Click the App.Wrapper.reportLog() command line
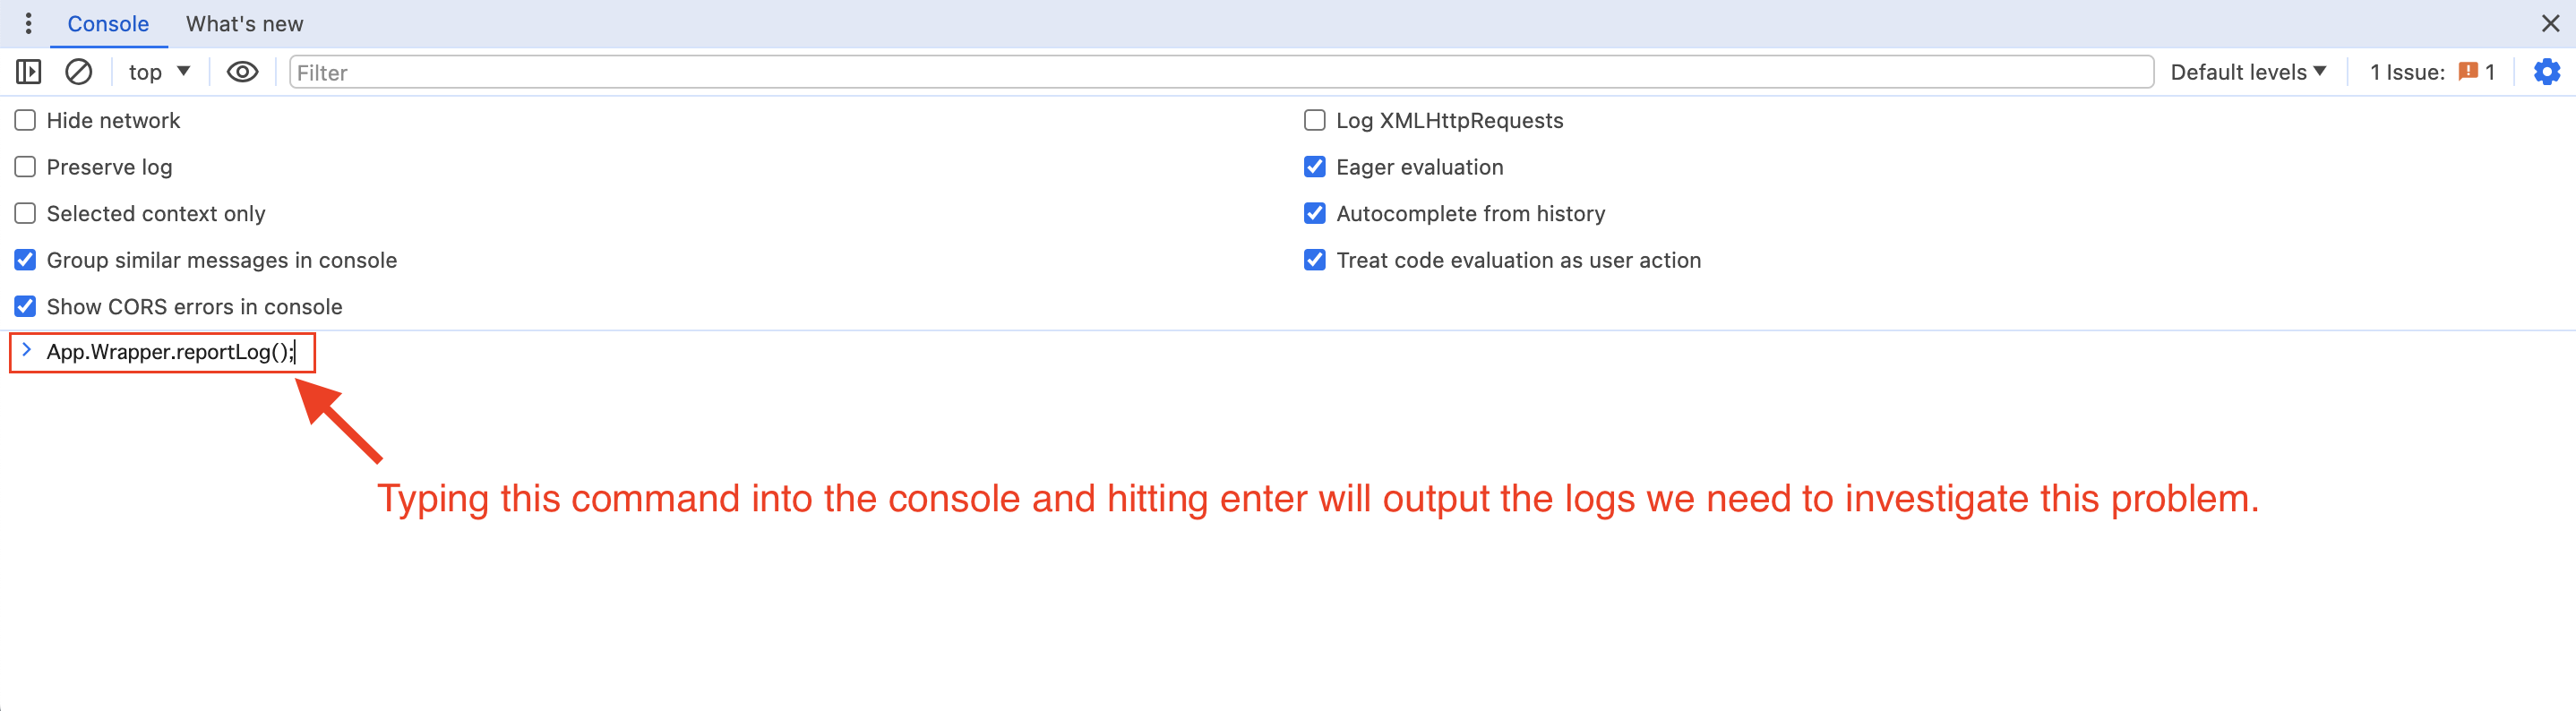Viewport: 2576px width, 711px height. [170, 352]
